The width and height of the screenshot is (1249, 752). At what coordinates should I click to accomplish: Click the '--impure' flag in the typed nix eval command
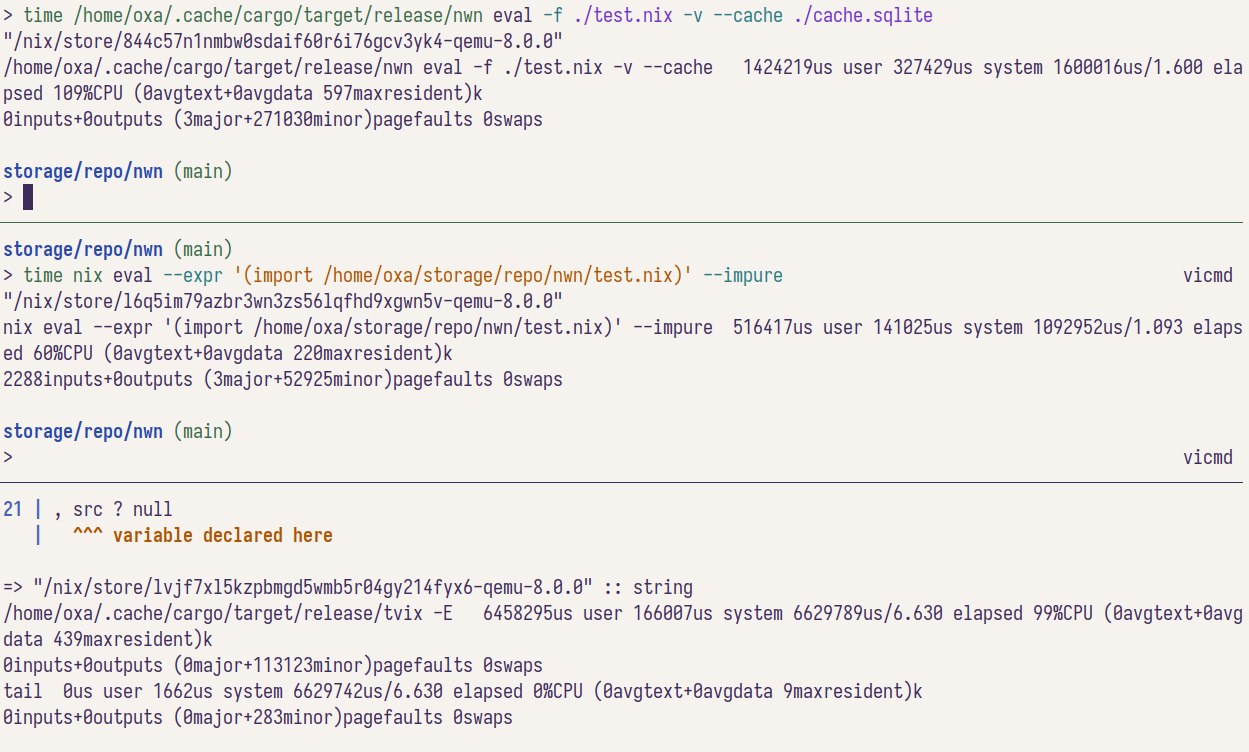pyautogui.click(x=743, y=275)
